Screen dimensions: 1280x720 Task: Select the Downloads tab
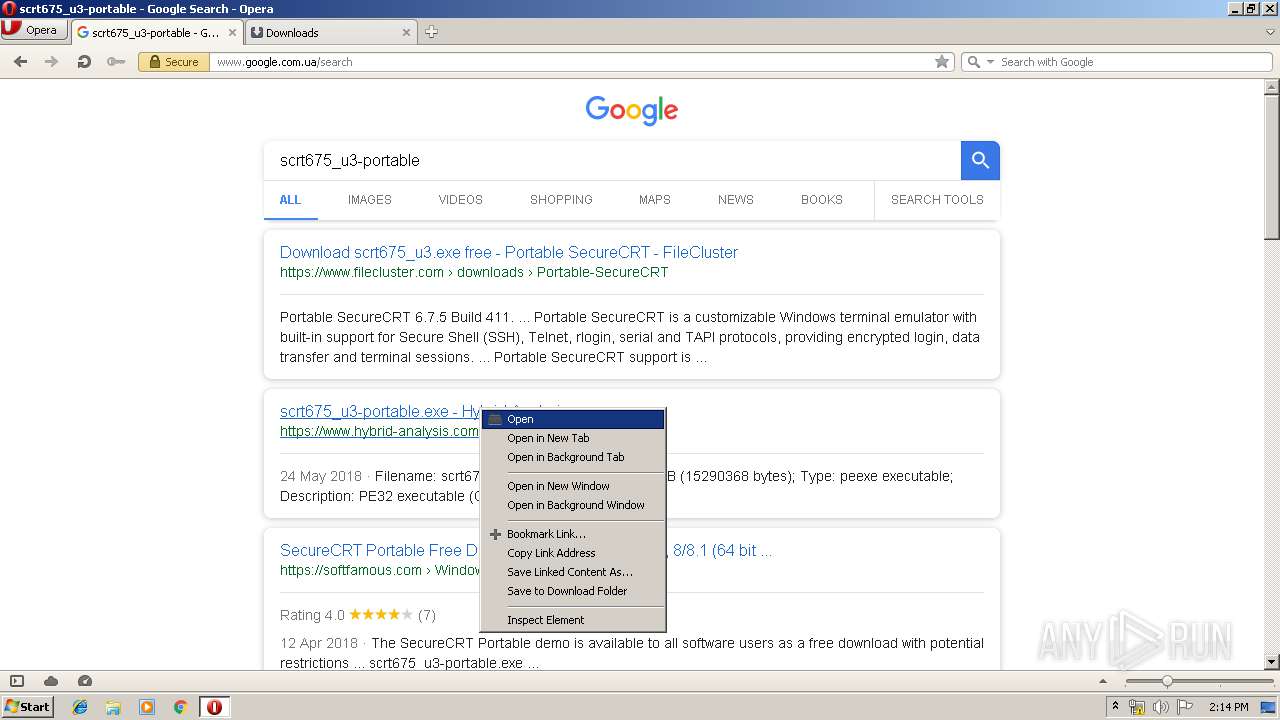tap(330, 32)
